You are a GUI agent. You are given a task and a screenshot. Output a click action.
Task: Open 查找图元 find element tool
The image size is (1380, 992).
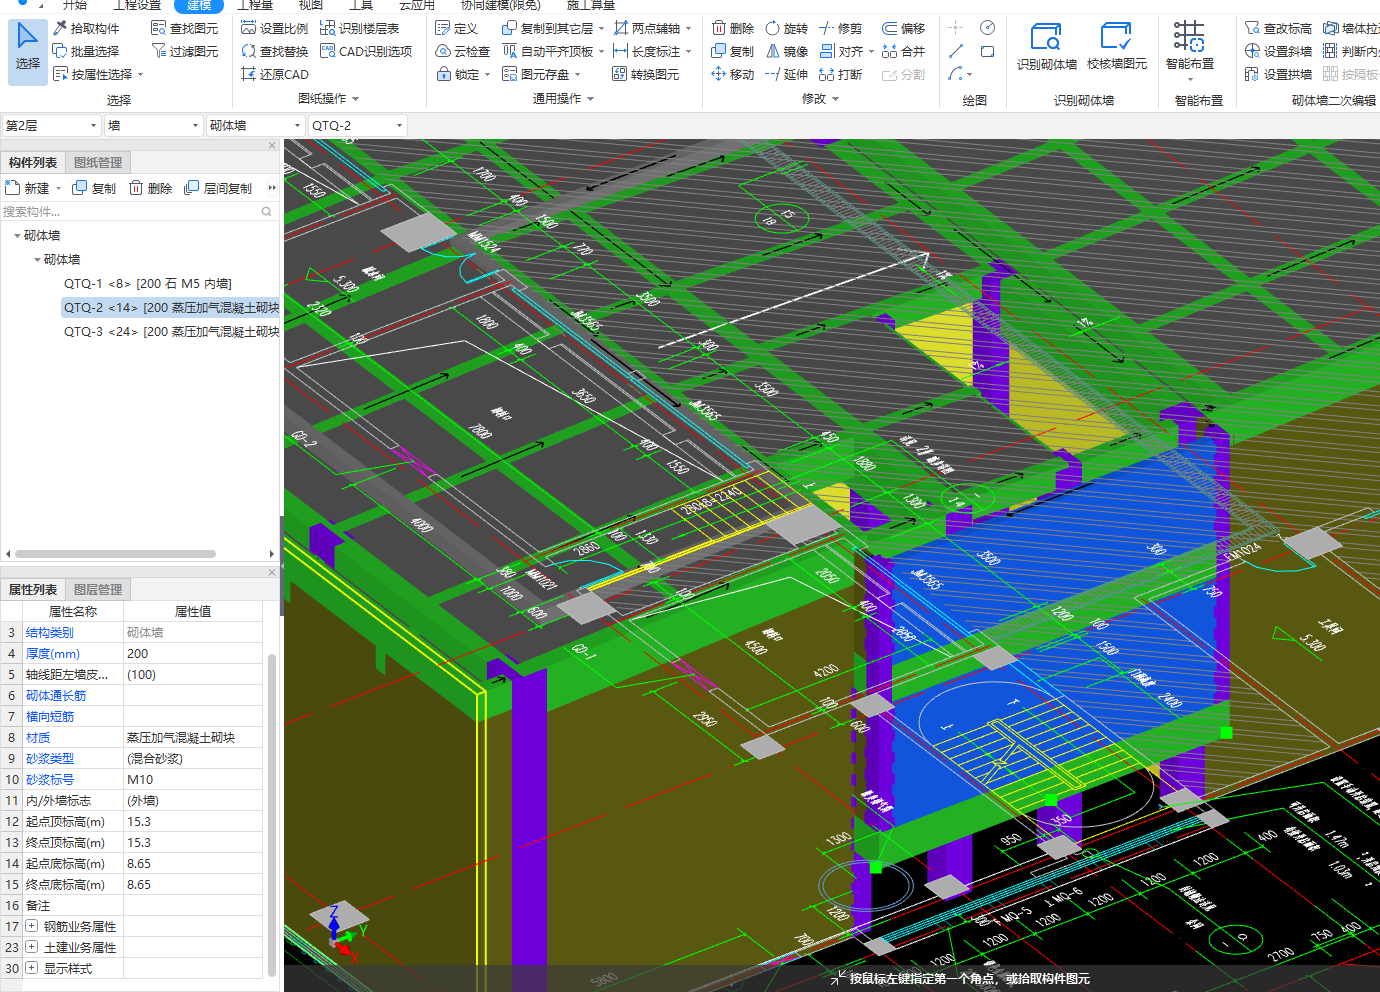click(184, 28)
